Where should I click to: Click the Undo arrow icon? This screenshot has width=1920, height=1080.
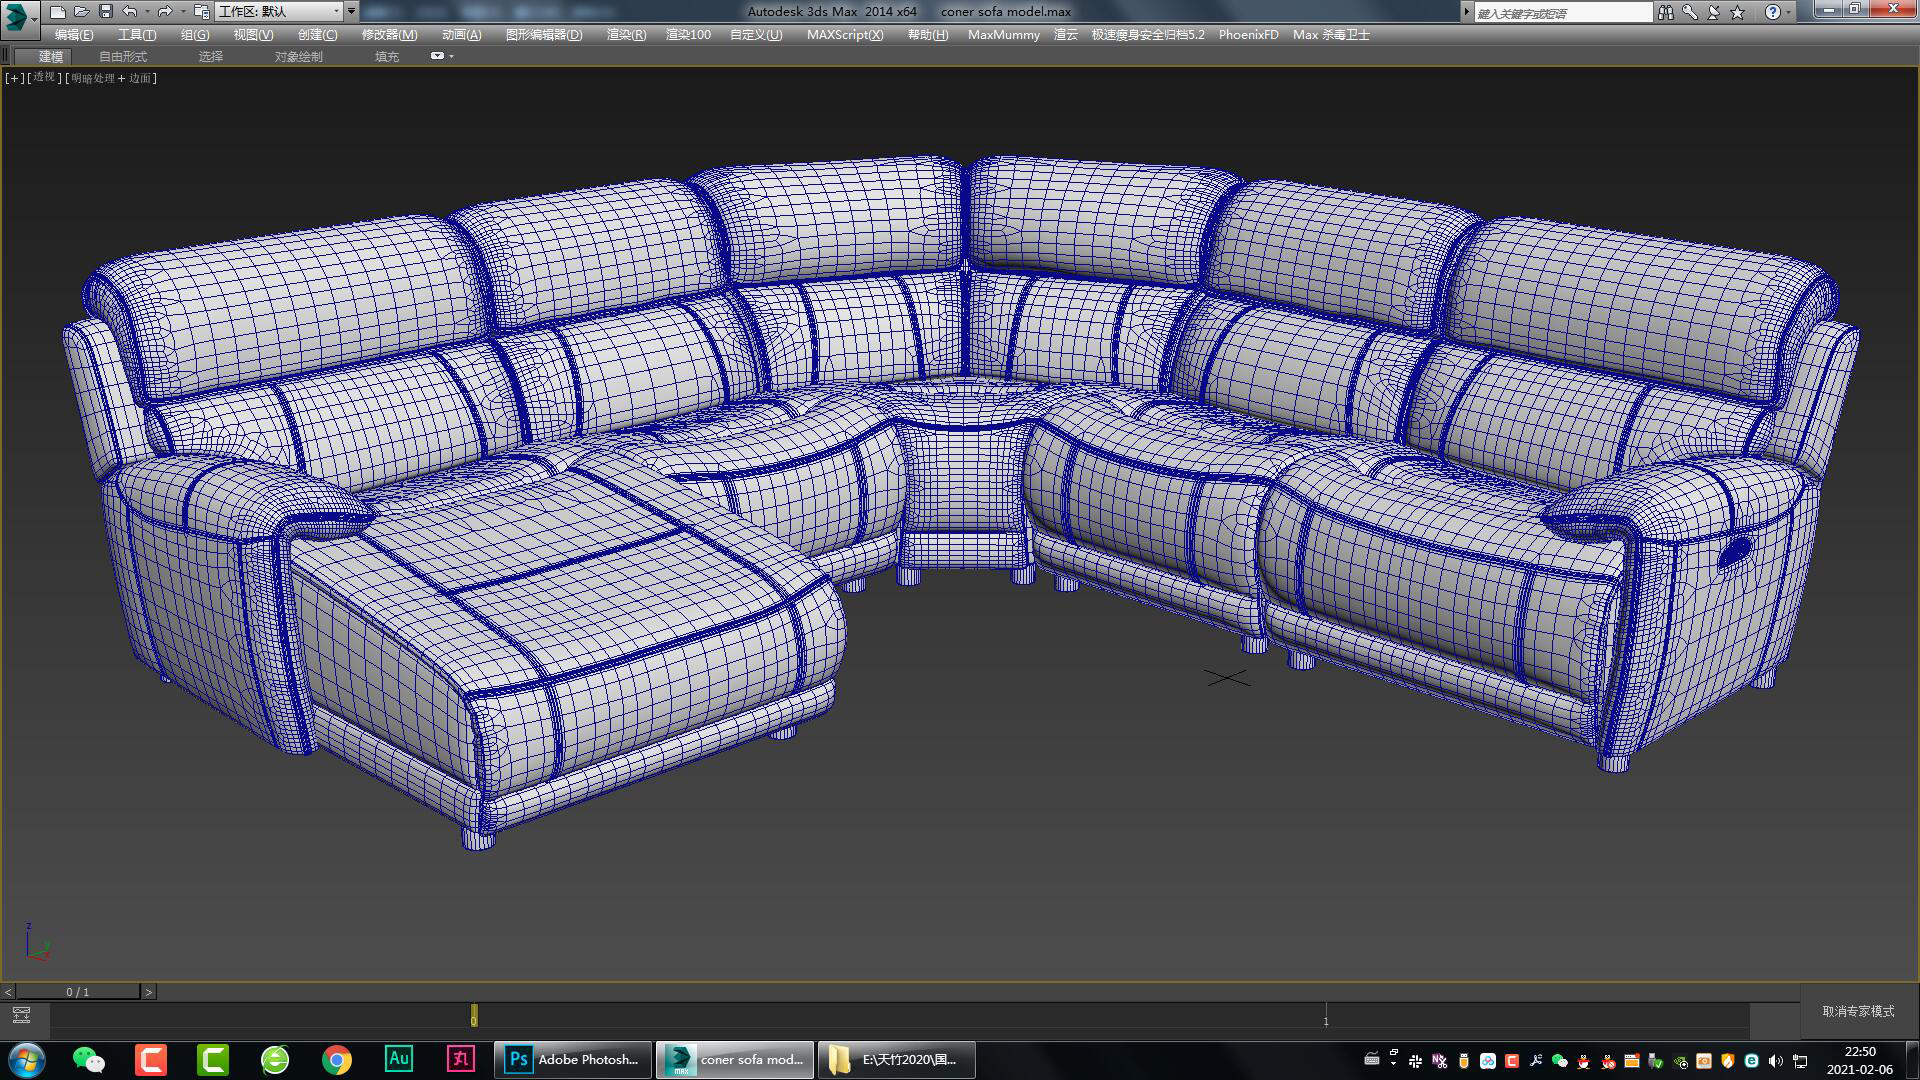point(130,11)
